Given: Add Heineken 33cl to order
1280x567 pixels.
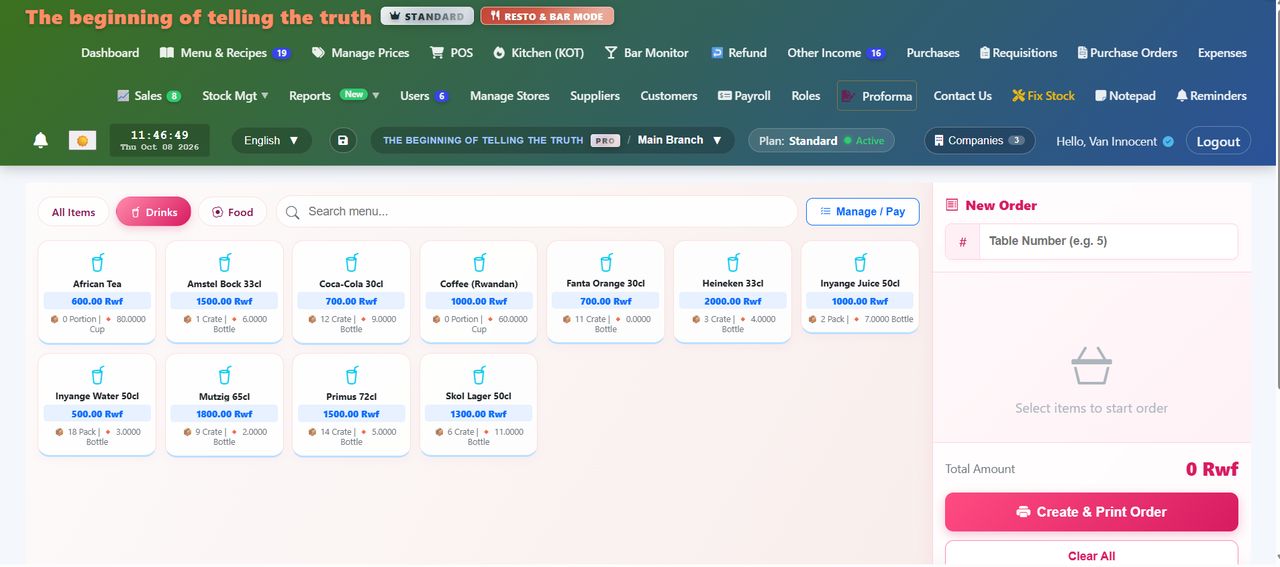Looking at the screenshot, I should pyautogui.click(x=733, y=291).
